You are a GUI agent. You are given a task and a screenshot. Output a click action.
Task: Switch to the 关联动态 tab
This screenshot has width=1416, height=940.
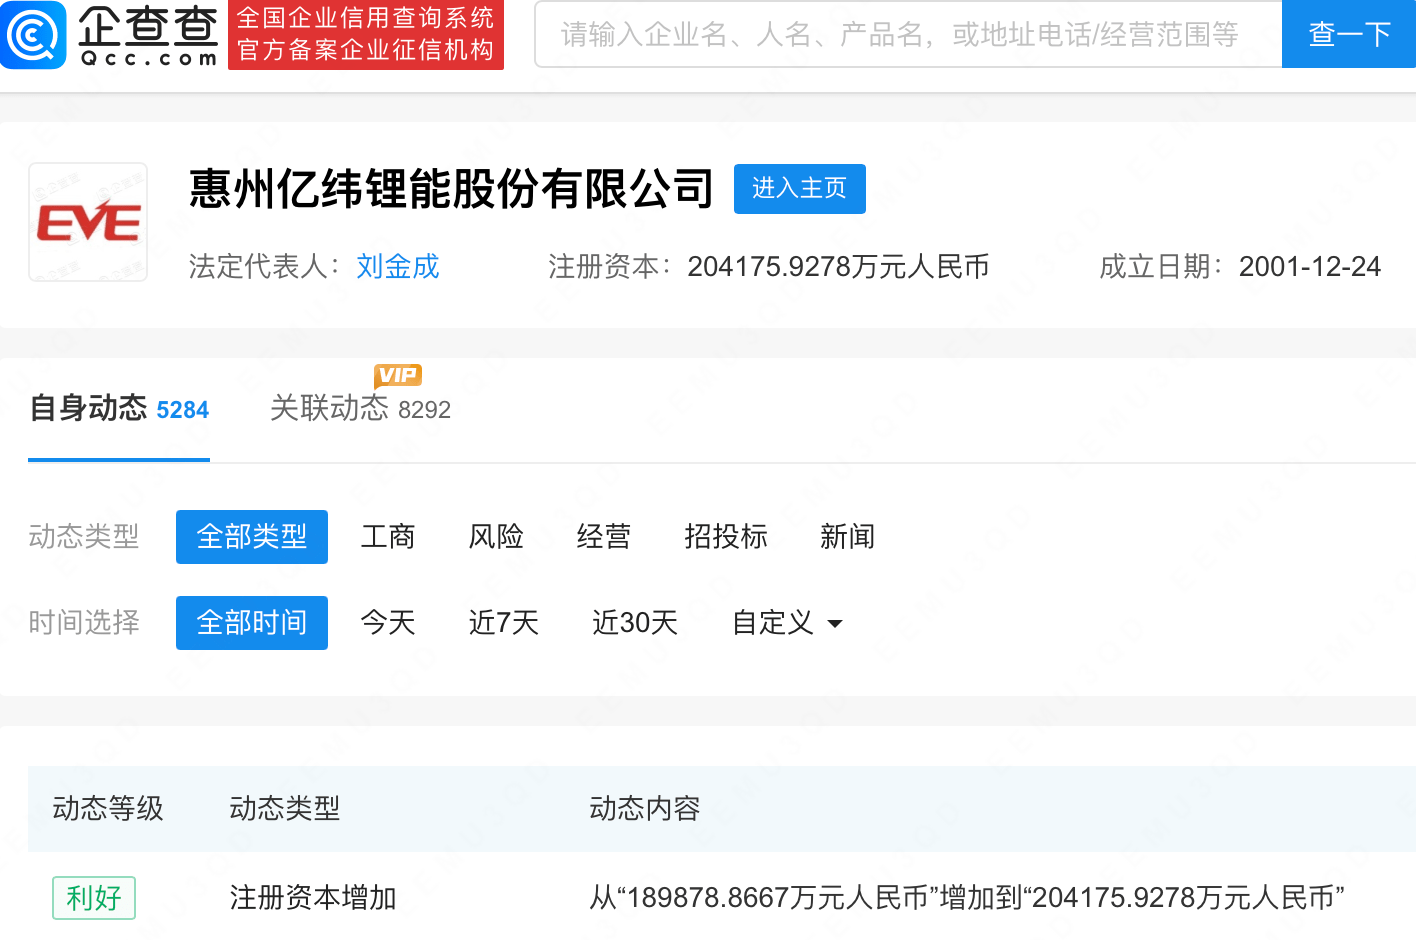(x=360, y=409)
